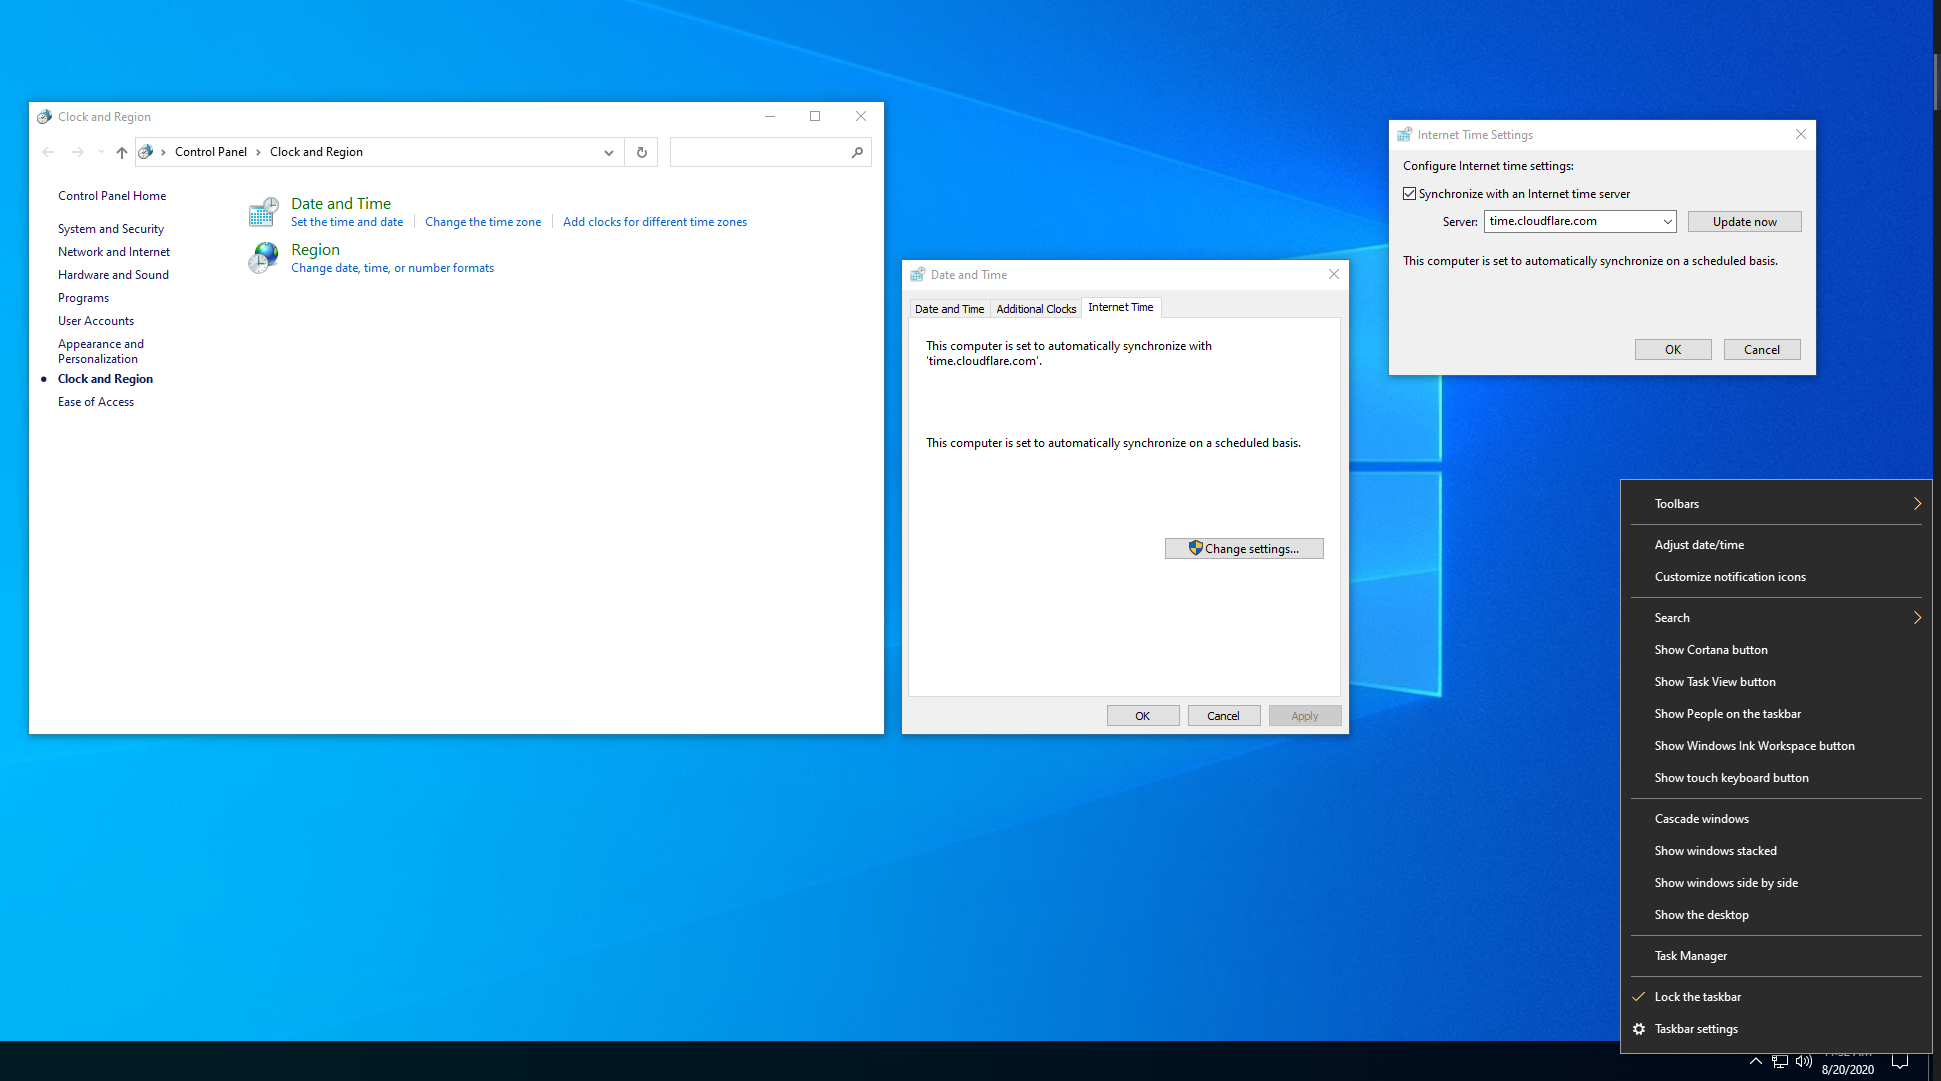Click the network tray icon
The width and height of the screenshot is (1941, 1081).
point(1780,1062)
